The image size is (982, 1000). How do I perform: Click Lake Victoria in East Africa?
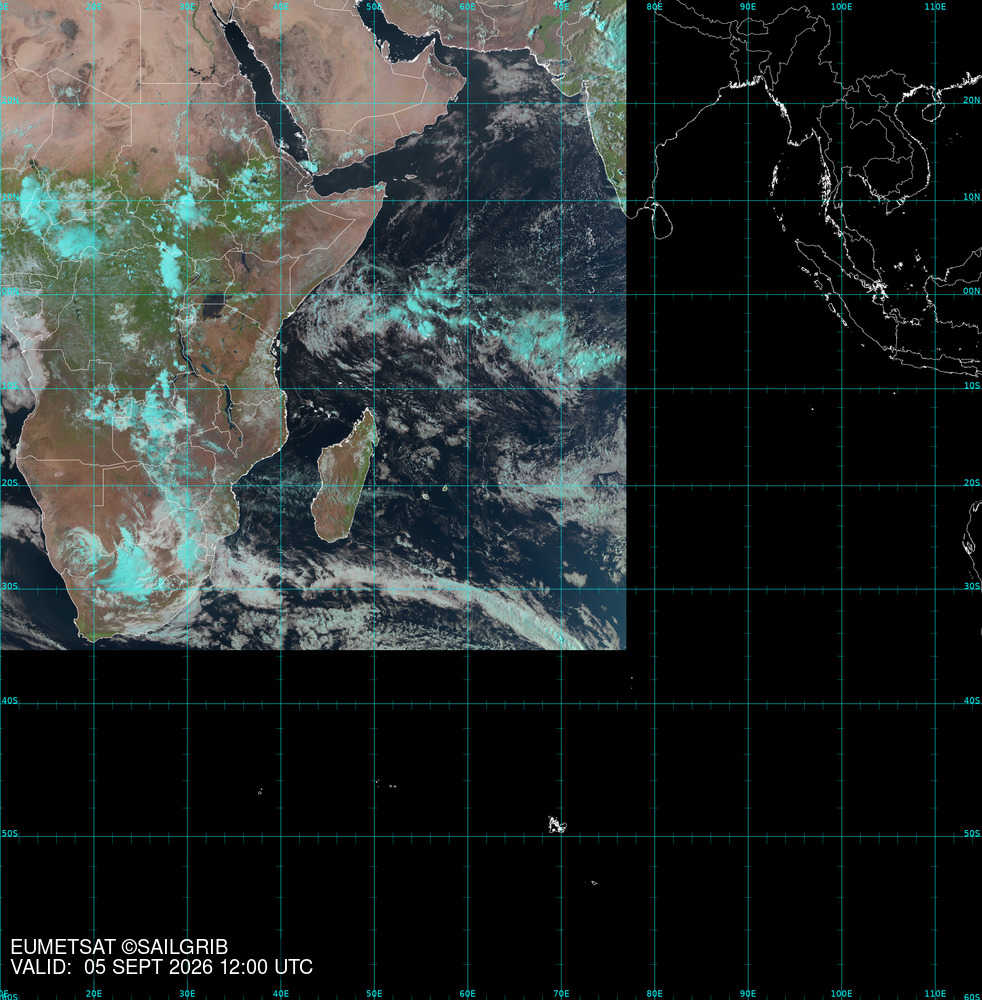216,306
